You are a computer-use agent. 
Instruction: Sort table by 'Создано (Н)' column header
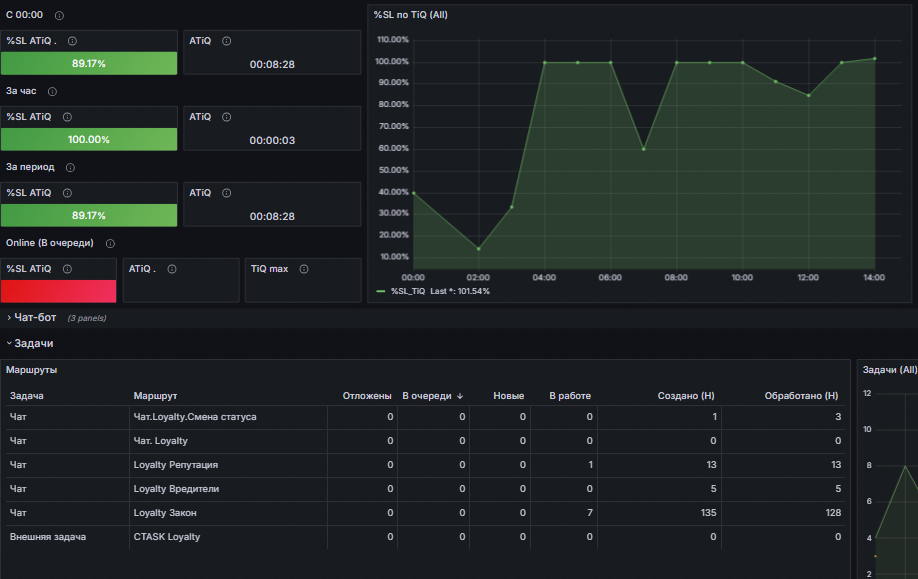(x=685, y=396)
